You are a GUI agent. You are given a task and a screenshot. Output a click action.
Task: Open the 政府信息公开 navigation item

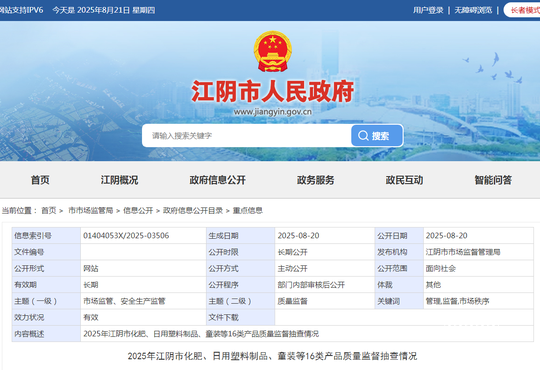[x=217, y=180]
